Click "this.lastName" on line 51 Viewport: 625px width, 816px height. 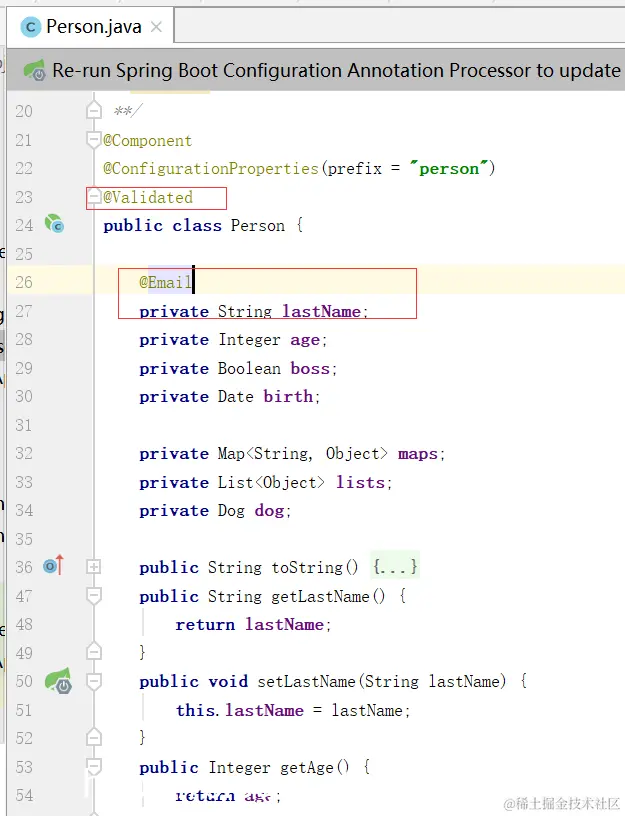240,710
